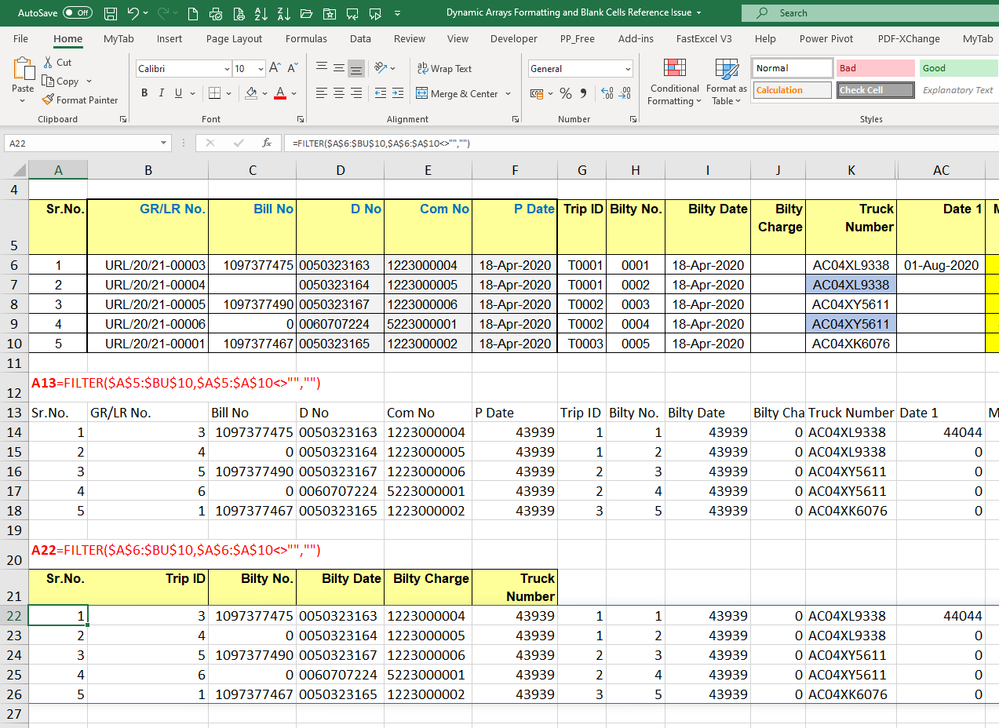Switch to the Insert tab
The image size is (999, 728).
point(169,39)
